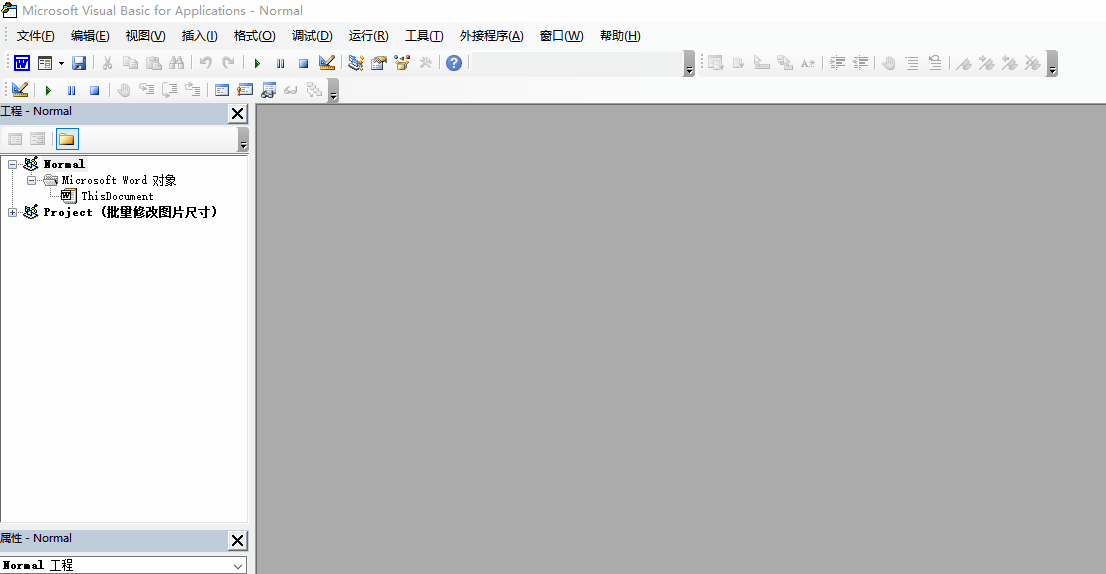Click the Reset stop icon in Debug toolbar
Viewport: 1106px width, 574px height.
pos(95,90)
